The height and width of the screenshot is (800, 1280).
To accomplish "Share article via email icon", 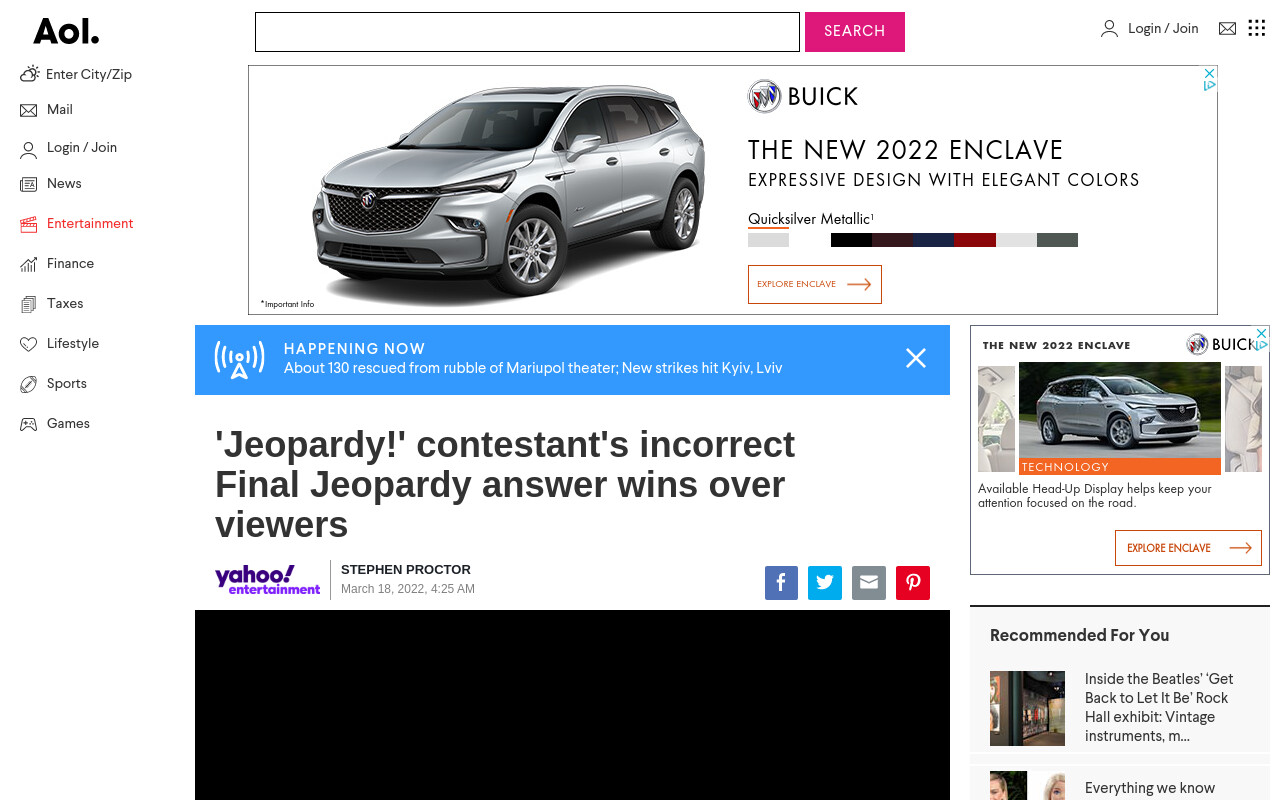I will (x=869, y=583).
